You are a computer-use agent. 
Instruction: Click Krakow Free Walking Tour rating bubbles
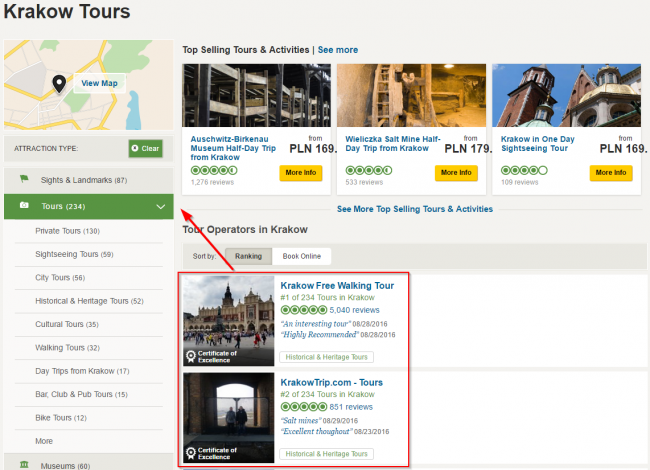(x=304, y=310)
